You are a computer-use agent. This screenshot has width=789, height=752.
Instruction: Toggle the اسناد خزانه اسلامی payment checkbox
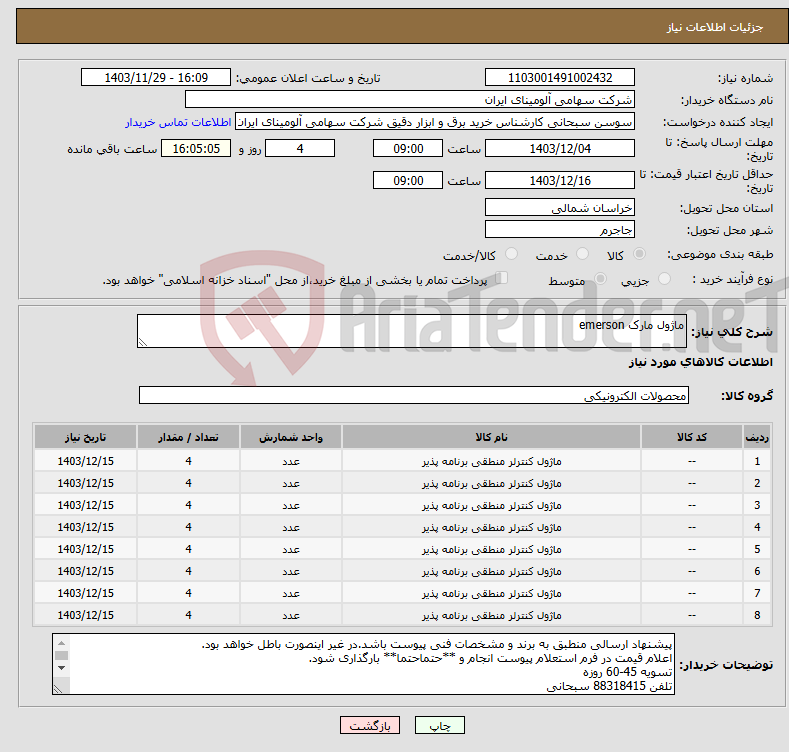pos(501,278)
